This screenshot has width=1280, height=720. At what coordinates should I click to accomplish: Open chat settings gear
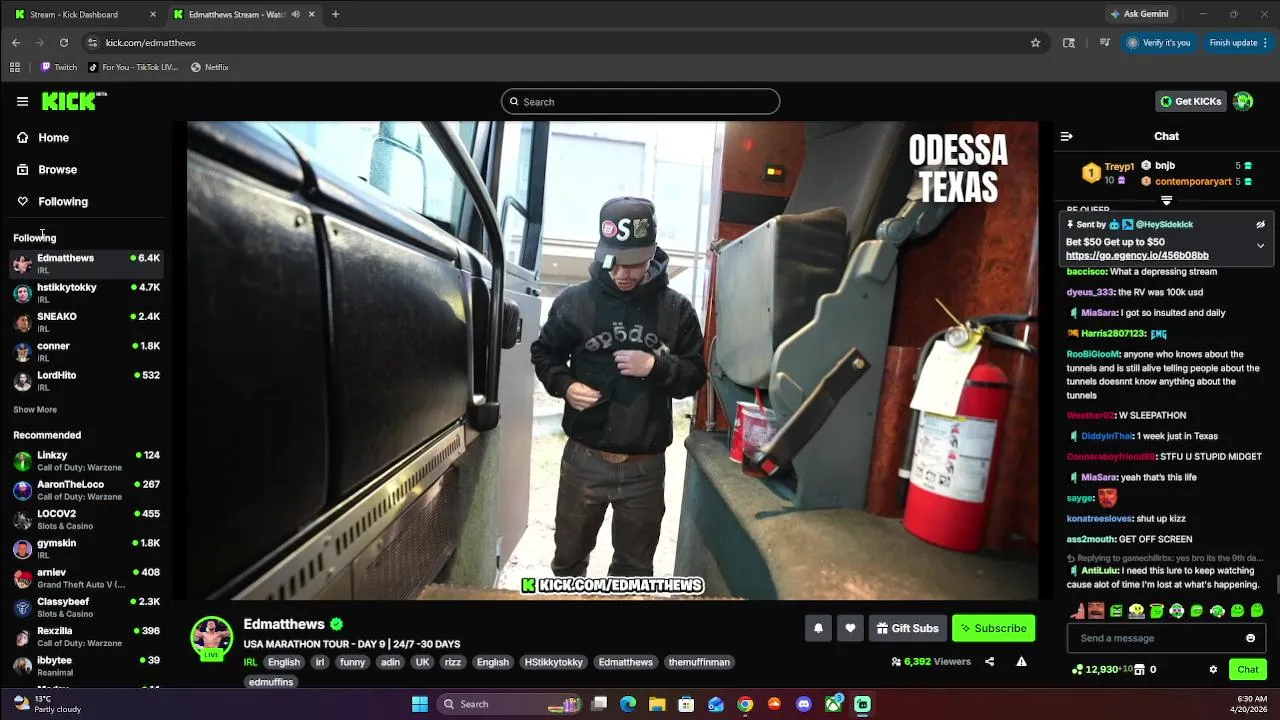point(1213,669)
